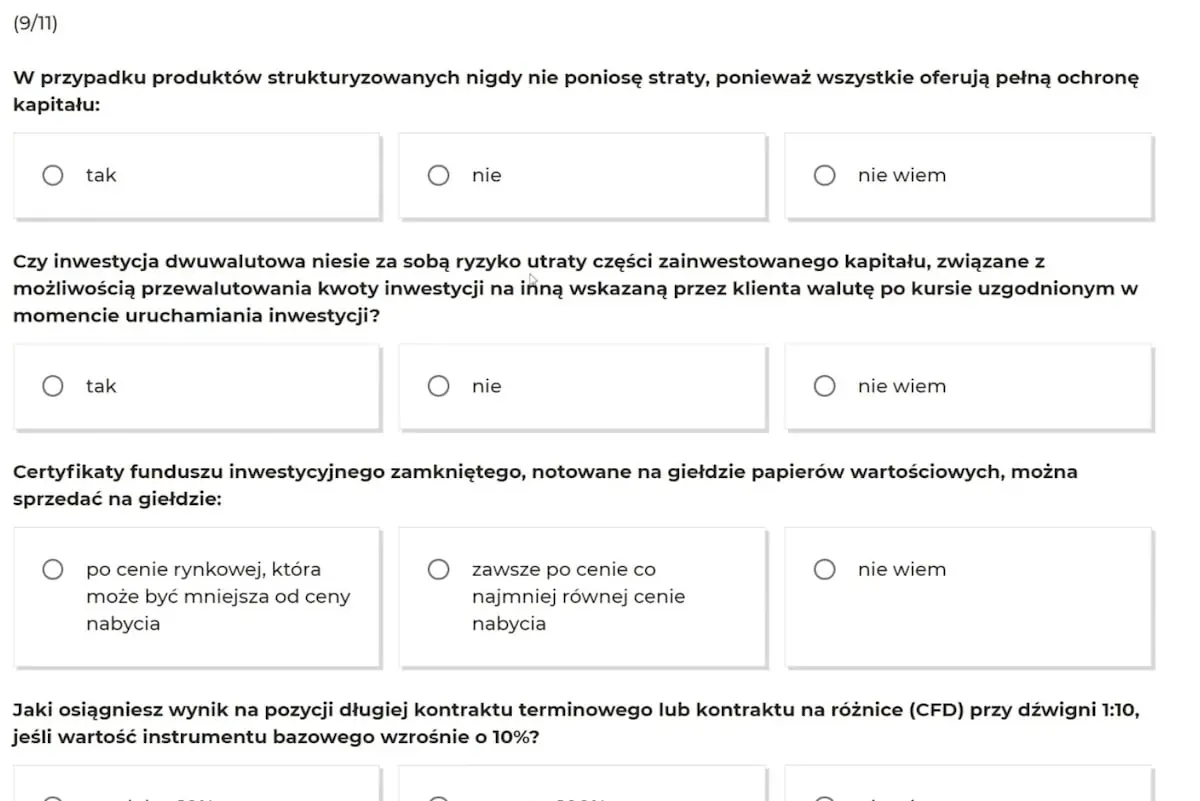Select 'tak' for the dual-currency investment question
Image resolution: width=1200 pixels, height=801 pixels.
53,386
